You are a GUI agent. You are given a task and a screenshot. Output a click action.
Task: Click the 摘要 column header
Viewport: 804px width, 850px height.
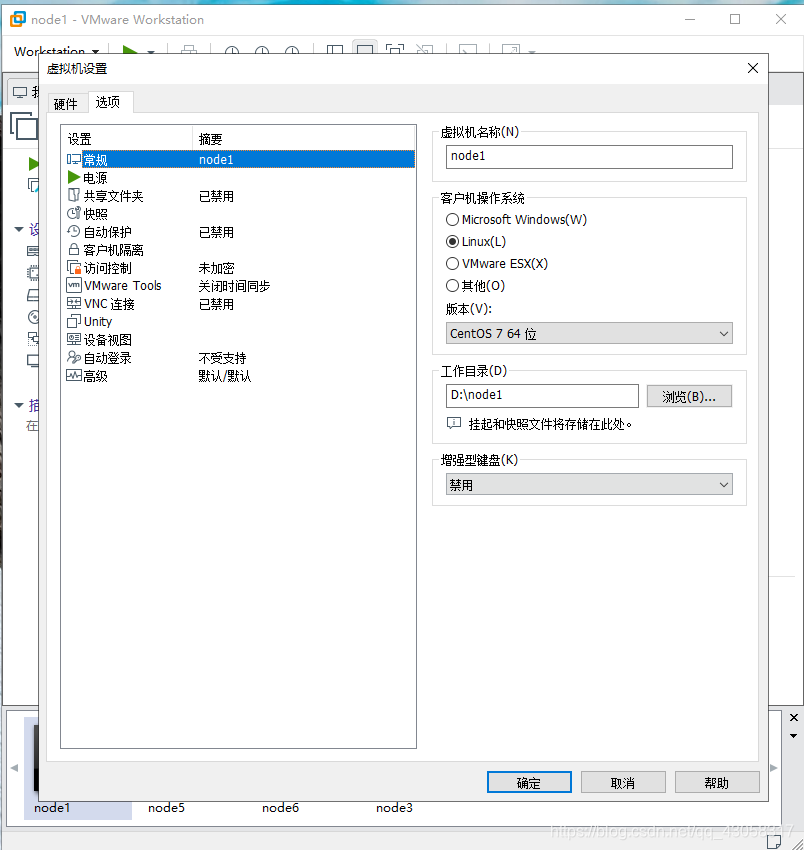304,139
